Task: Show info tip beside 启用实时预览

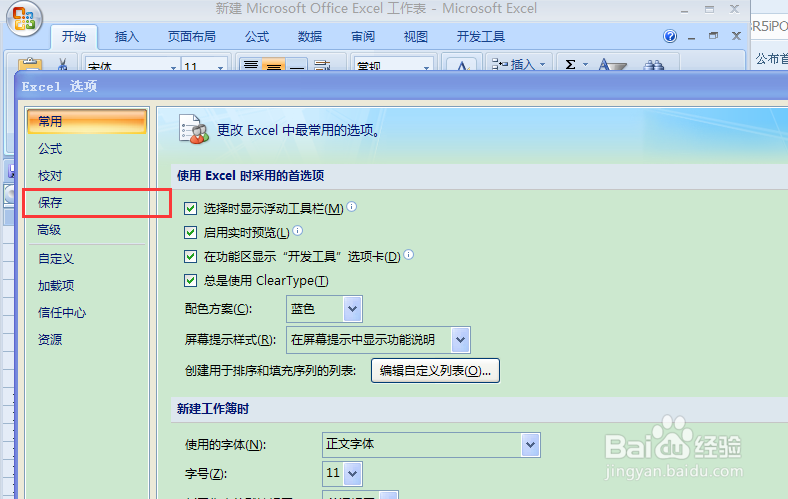Action: pos(298,231)
